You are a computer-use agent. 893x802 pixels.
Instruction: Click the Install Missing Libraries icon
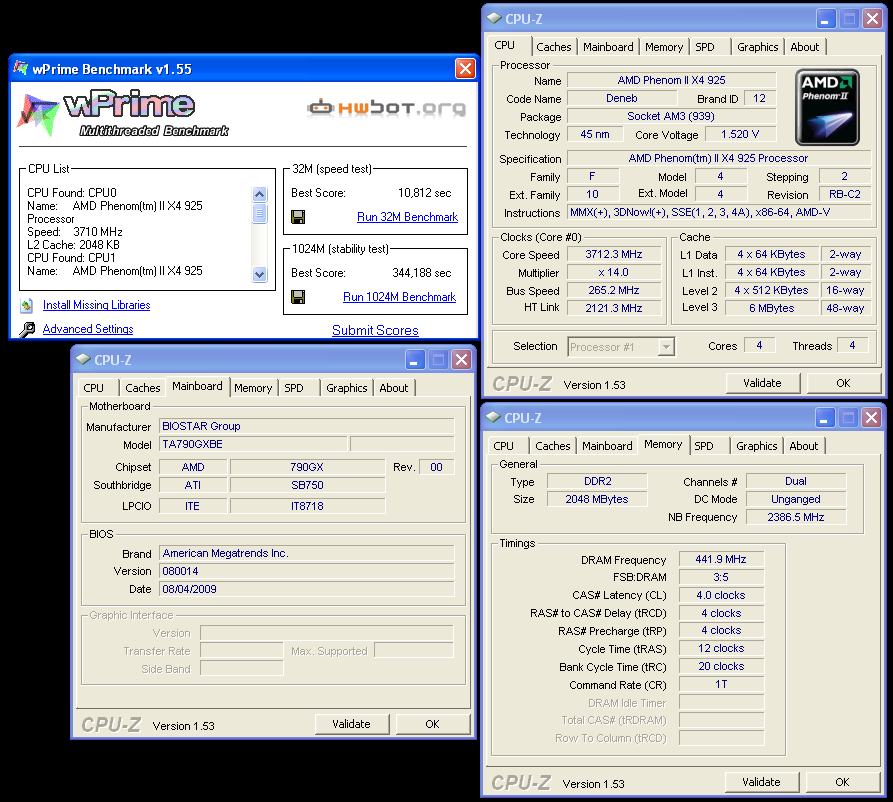26,306
